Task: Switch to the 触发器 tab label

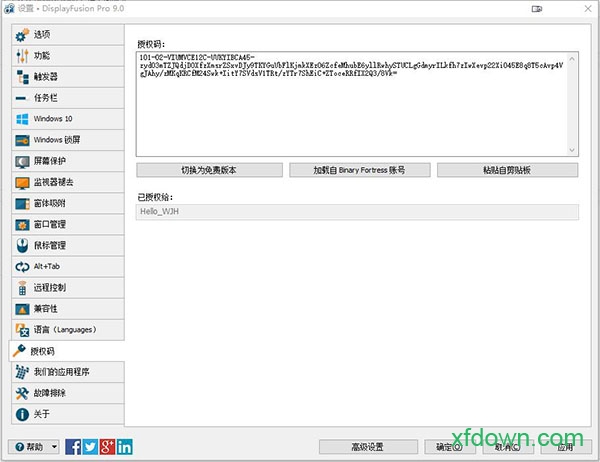Action: click(46, 77)
